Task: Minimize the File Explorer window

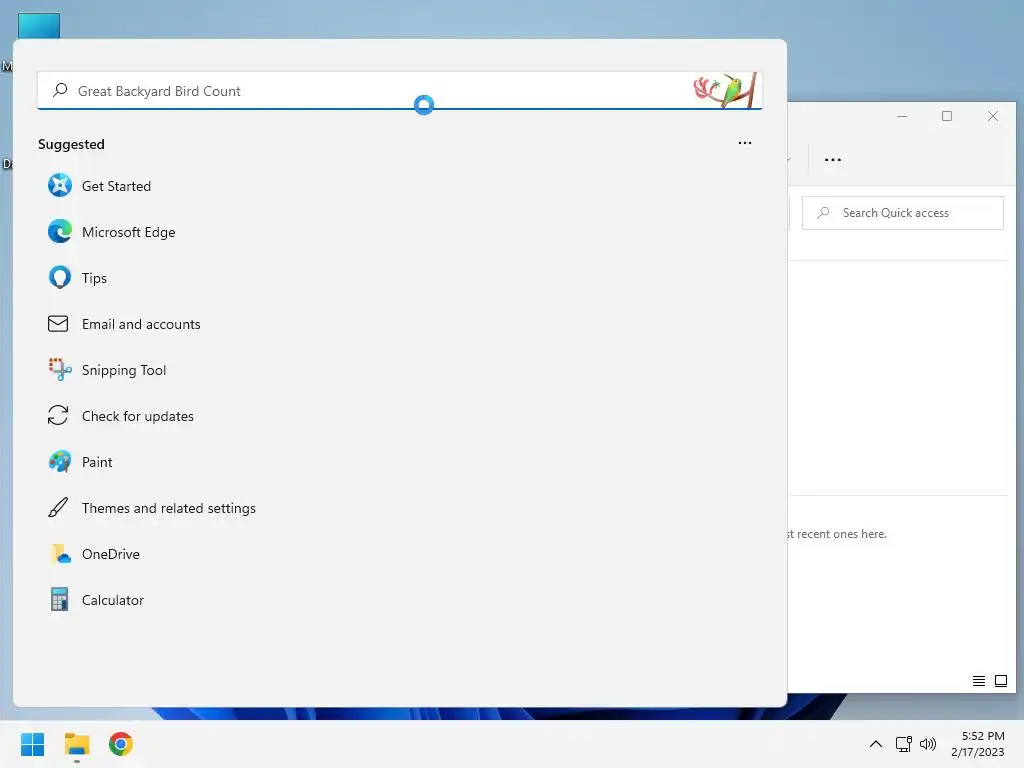Action: pos(903,116)
